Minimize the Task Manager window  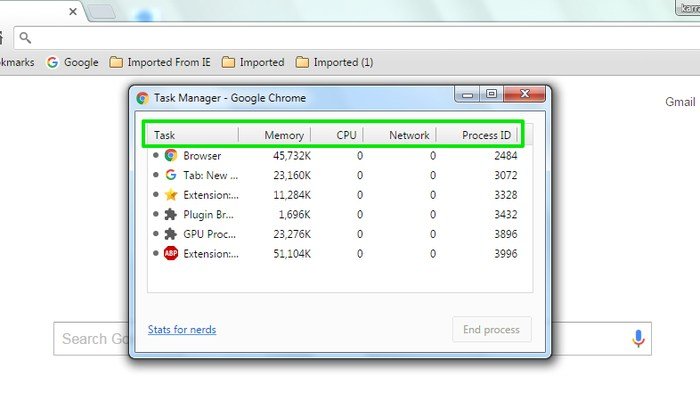click(x=467, y=94)
